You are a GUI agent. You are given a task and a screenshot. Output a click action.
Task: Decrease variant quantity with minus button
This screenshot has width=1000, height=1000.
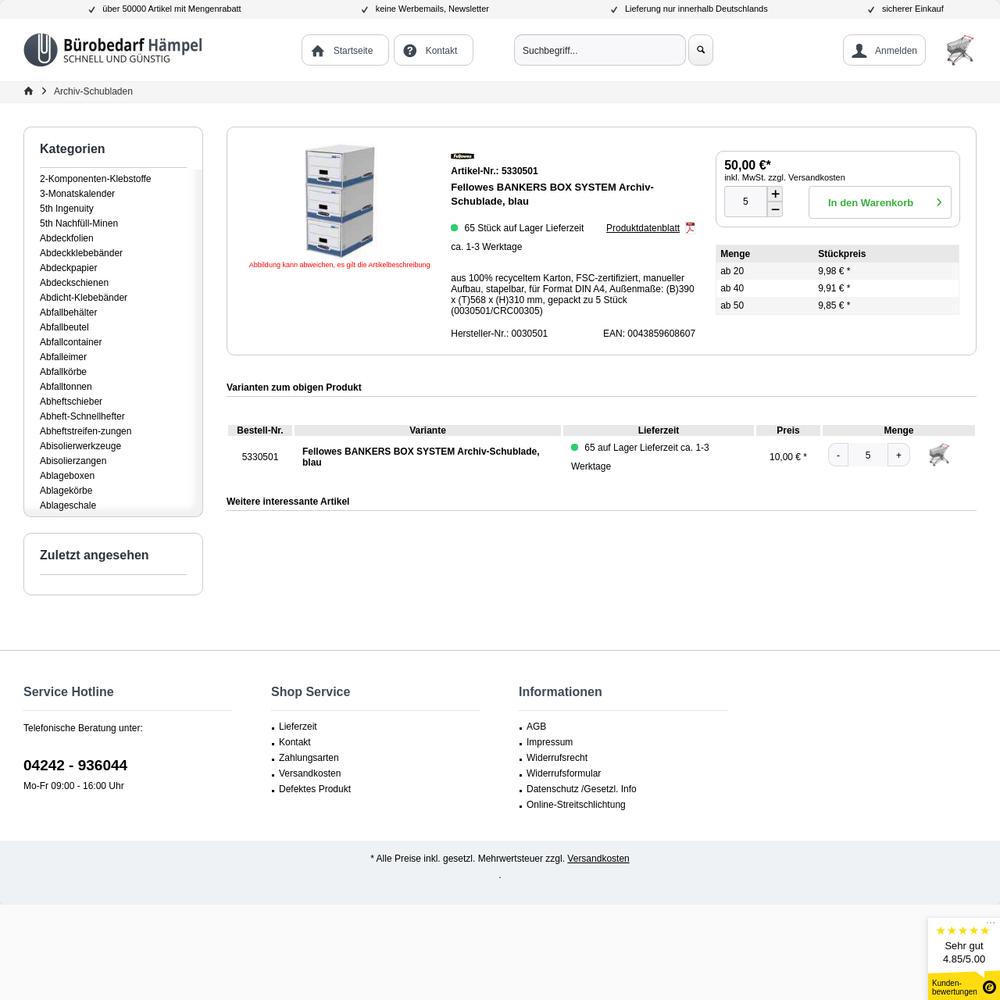(838, 455)
